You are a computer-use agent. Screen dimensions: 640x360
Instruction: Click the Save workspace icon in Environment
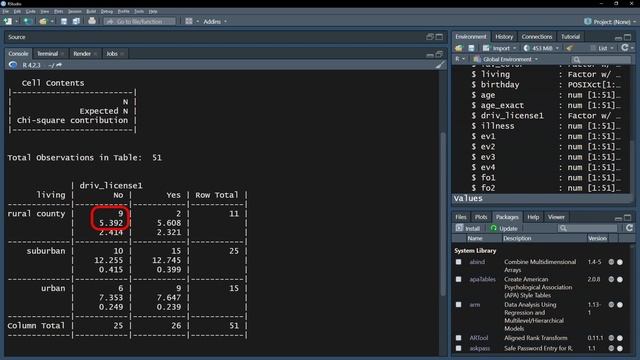pyautogui.click(x=471, y=48)
